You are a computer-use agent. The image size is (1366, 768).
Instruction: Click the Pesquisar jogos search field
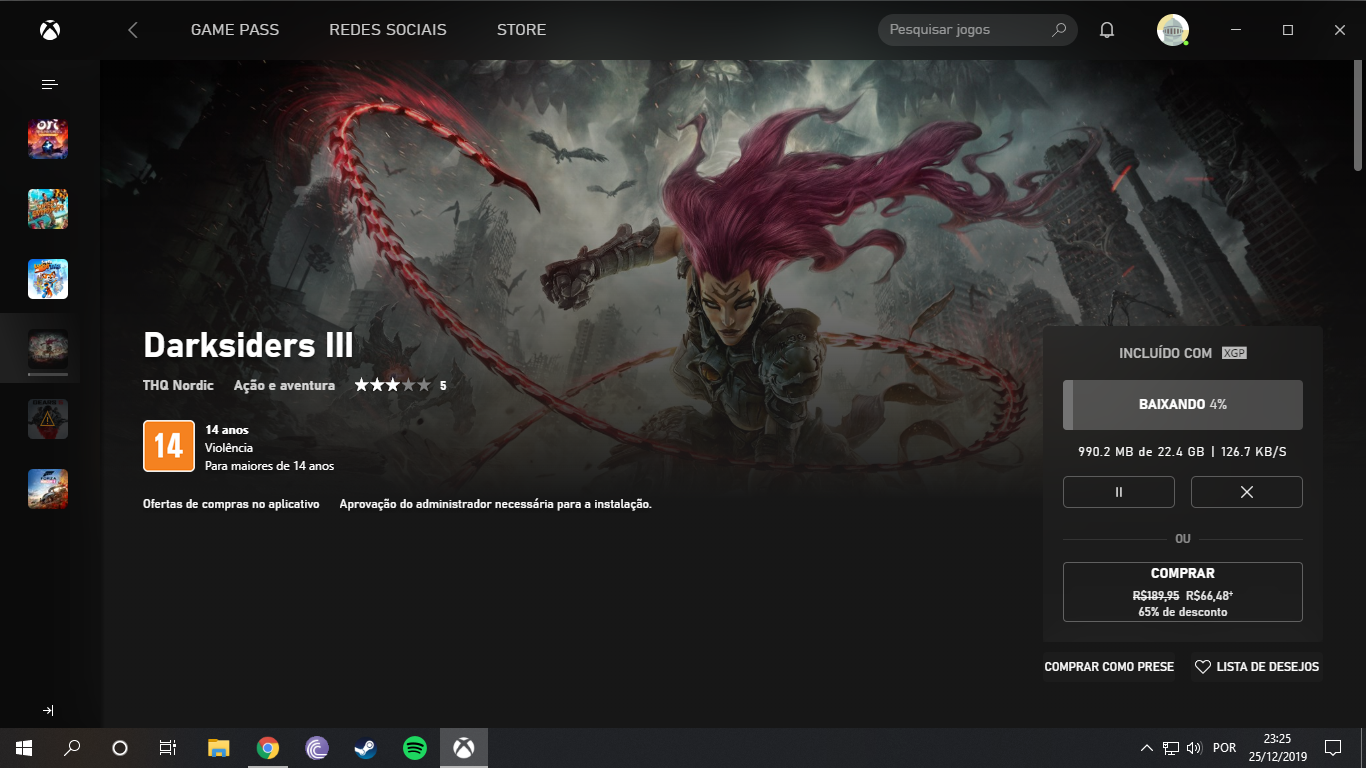[x=977, y=30]
